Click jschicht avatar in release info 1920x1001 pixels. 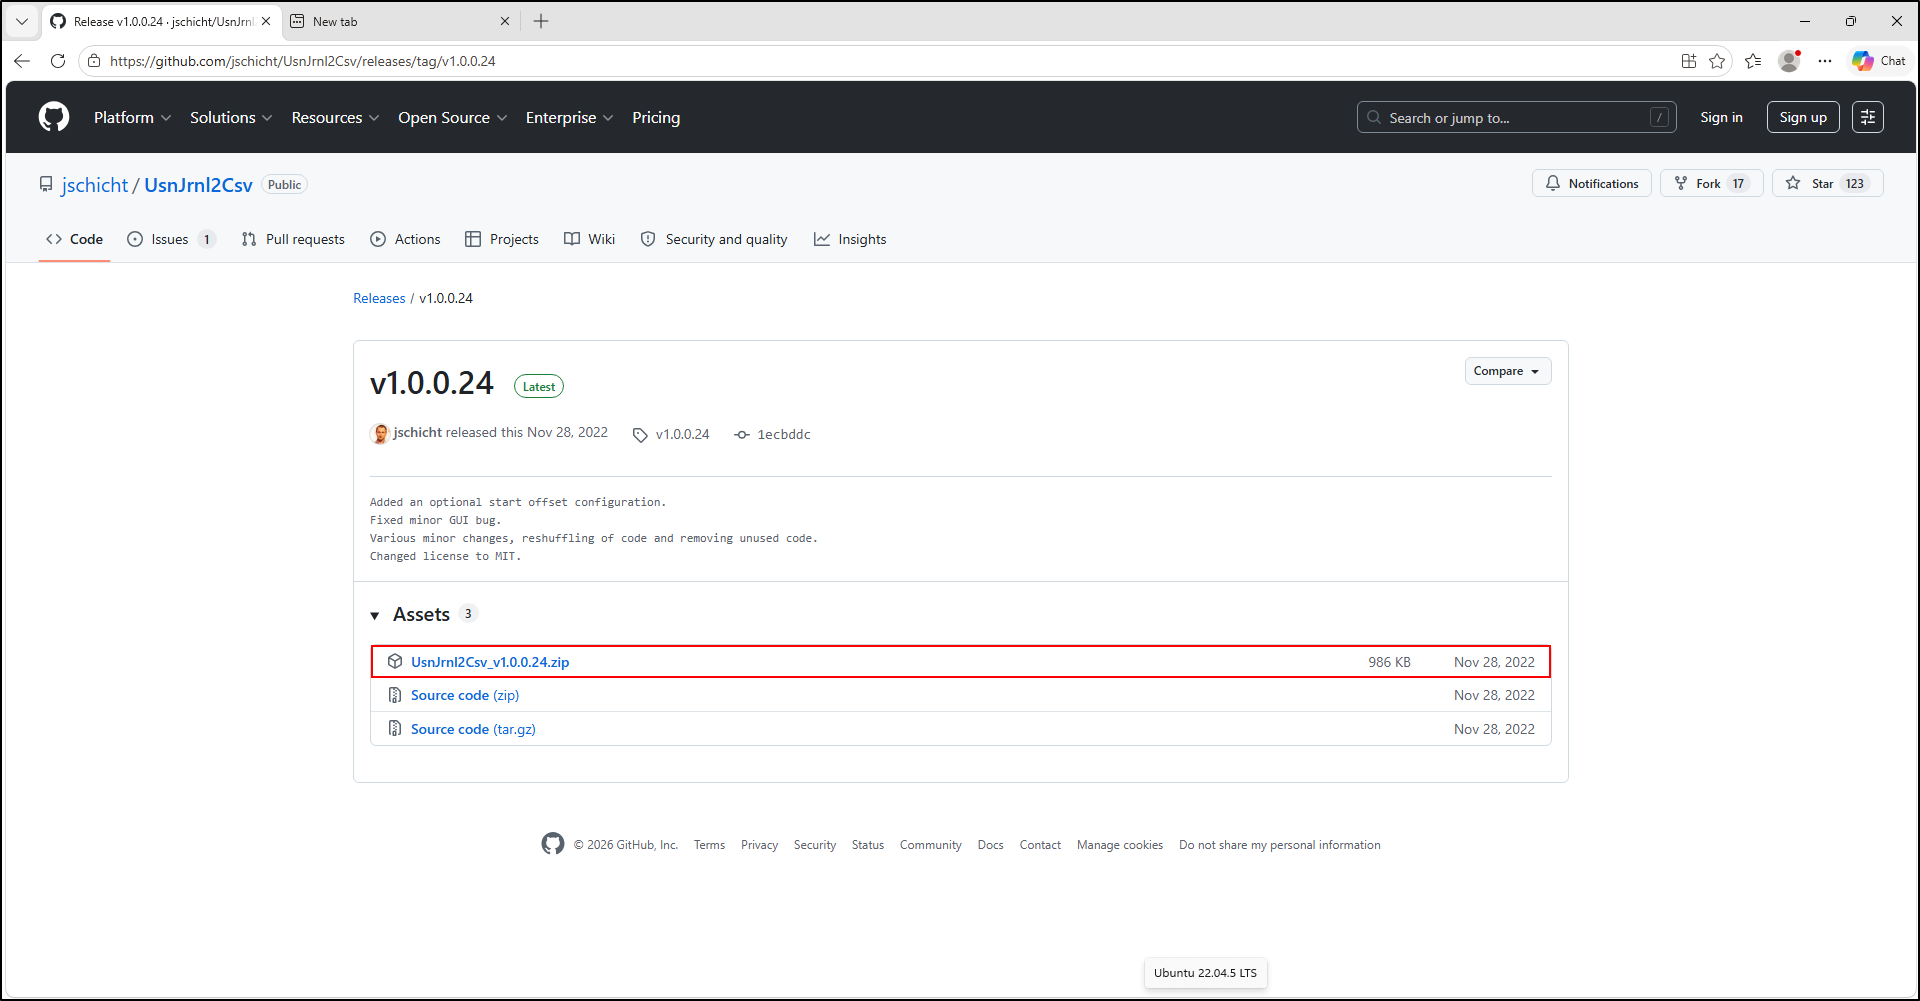(x=380, y=433)
